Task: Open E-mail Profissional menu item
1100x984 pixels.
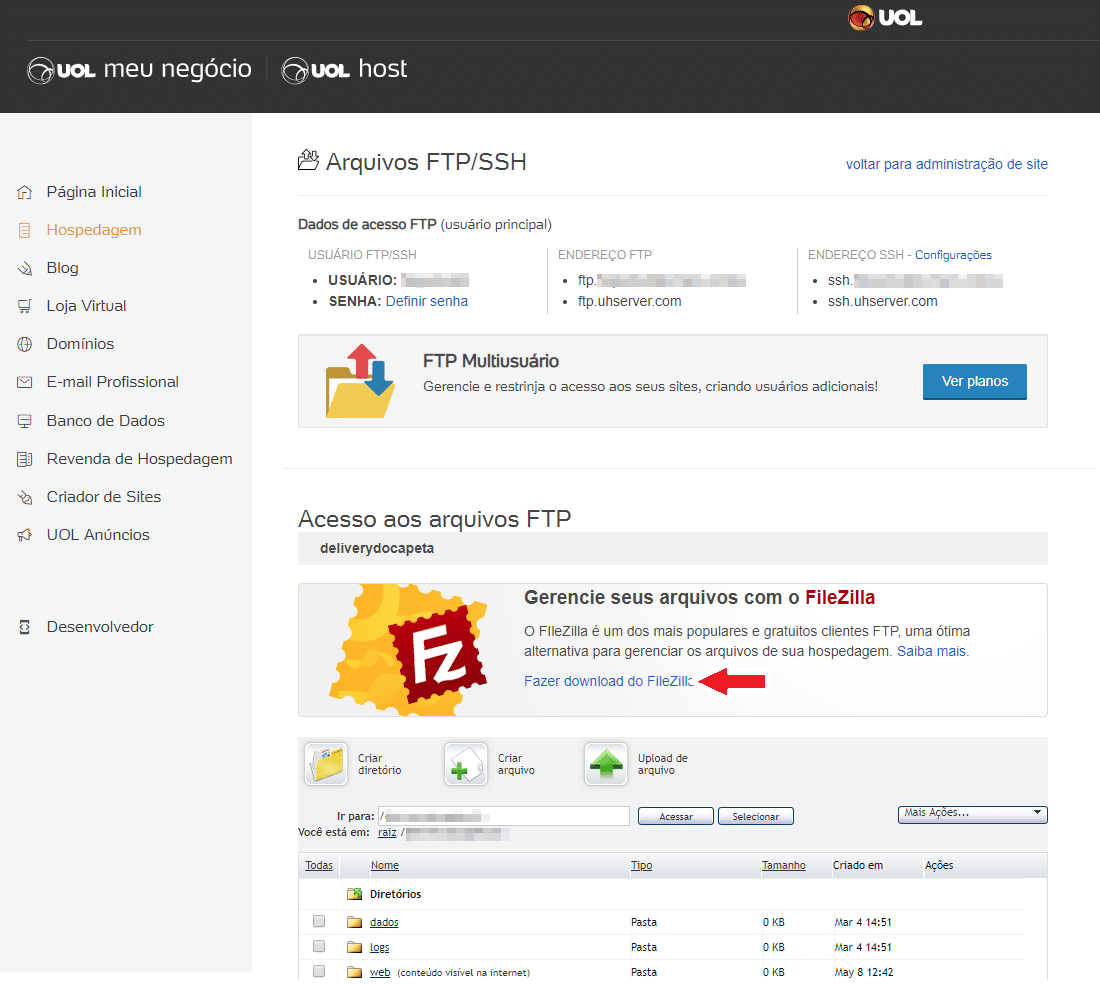Action: point(112,382)
